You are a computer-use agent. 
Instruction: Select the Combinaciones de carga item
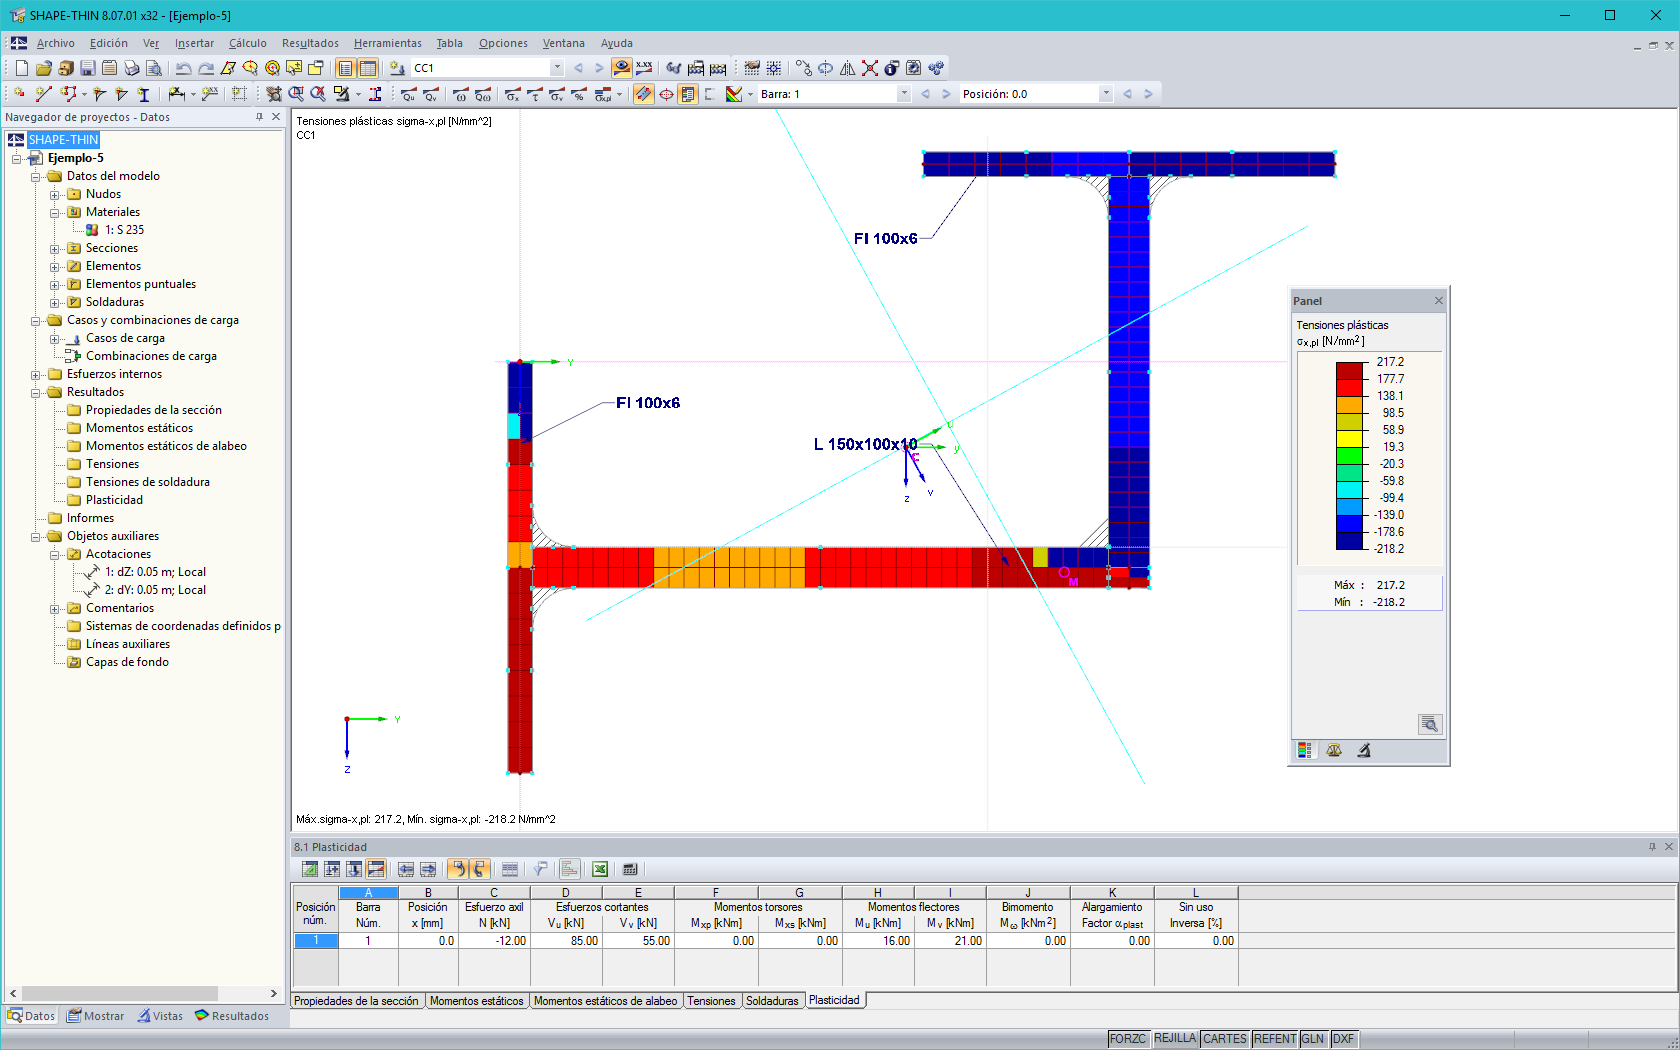151,356
